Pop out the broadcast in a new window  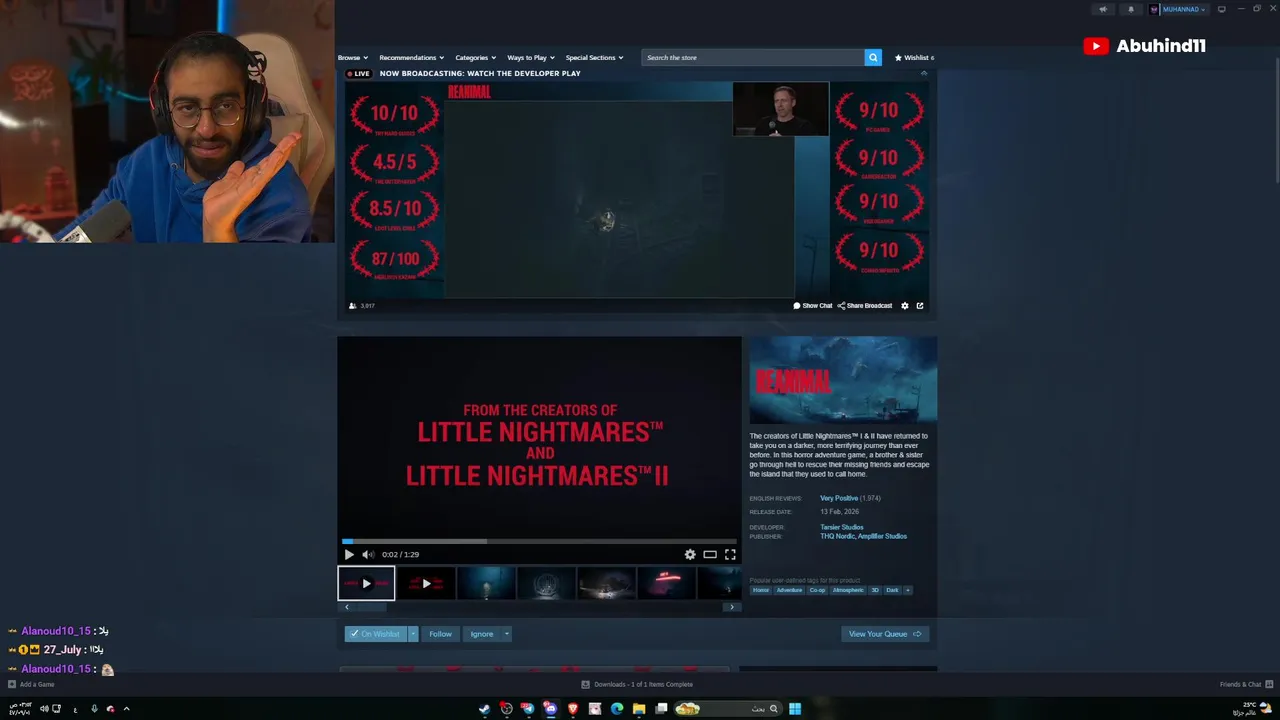920,306
